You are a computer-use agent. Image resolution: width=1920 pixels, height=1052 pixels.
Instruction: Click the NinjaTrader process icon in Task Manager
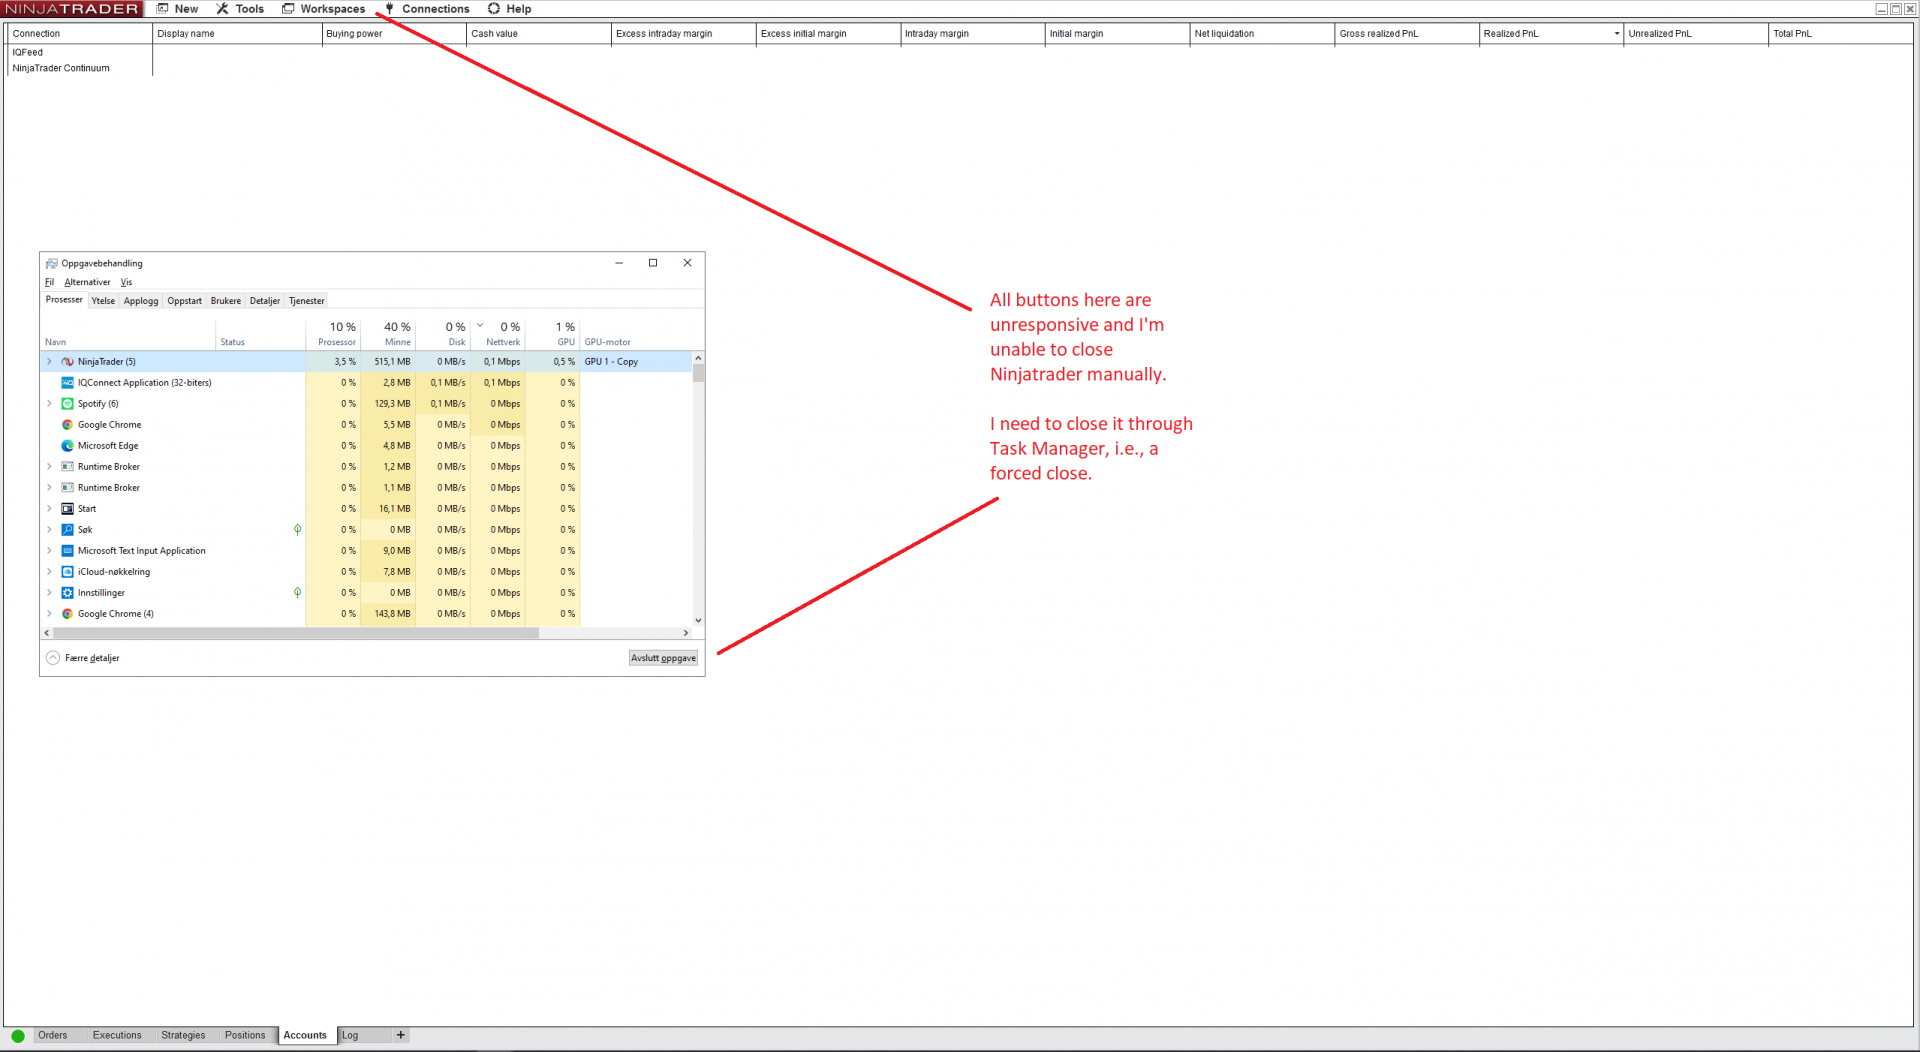click(67, 362)
